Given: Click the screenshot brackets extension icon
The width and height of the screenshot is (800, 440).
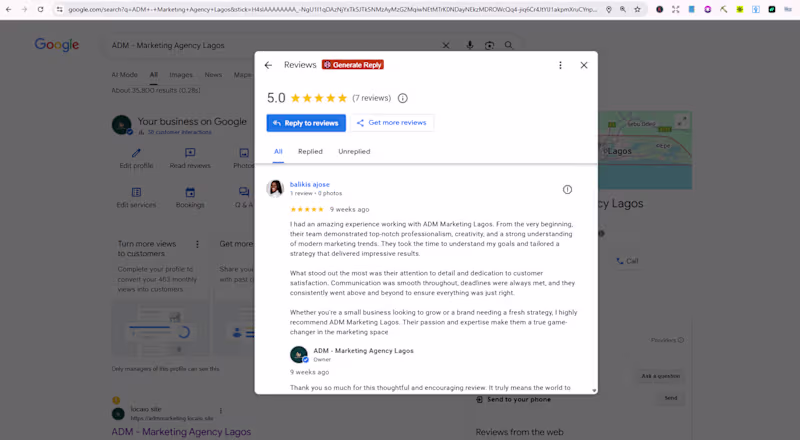Looking at the screenshot, I should point(676,9).
